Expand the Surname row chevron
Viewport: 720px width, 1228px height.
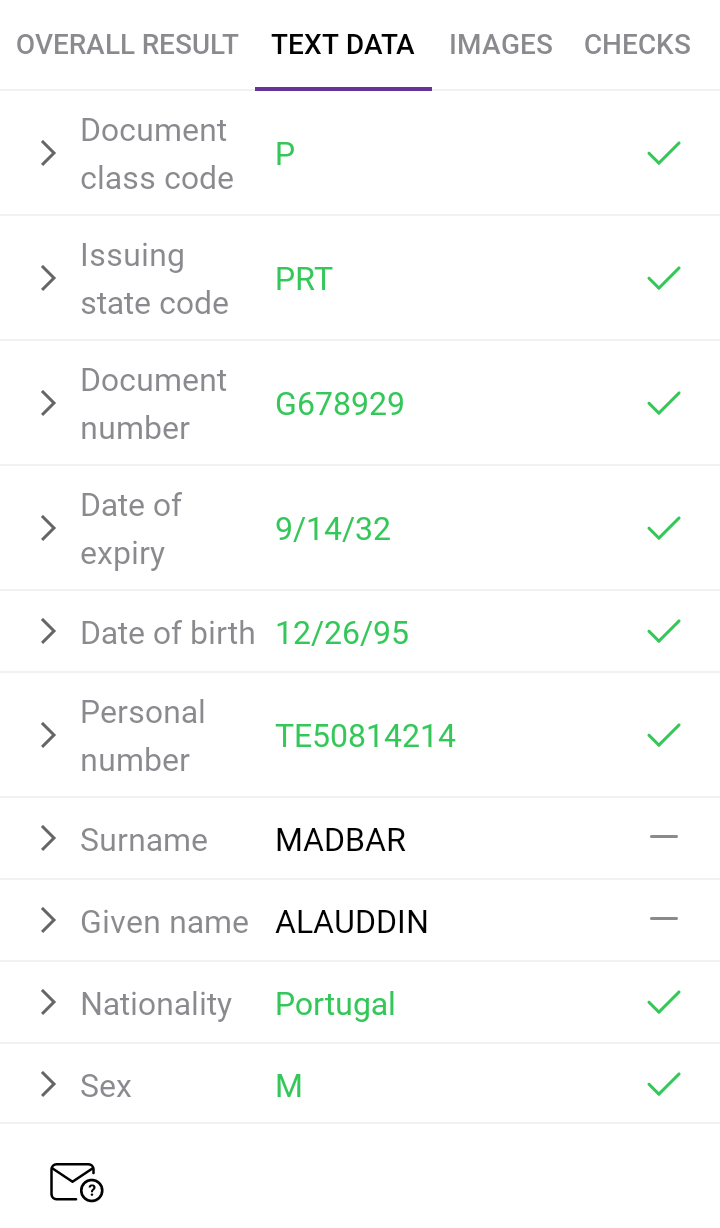pyautogui.click(x=47, y=838)
